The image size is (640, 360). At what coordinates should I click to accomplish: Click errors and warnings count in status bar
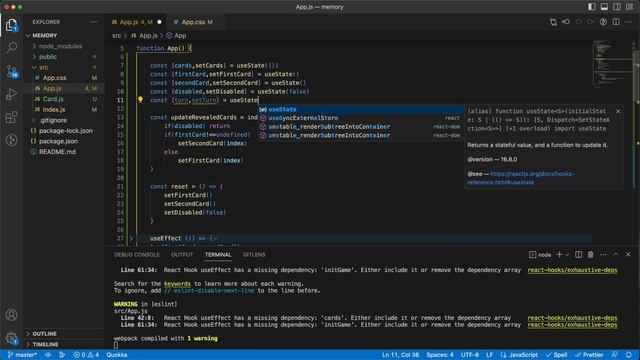pos(86,355)
